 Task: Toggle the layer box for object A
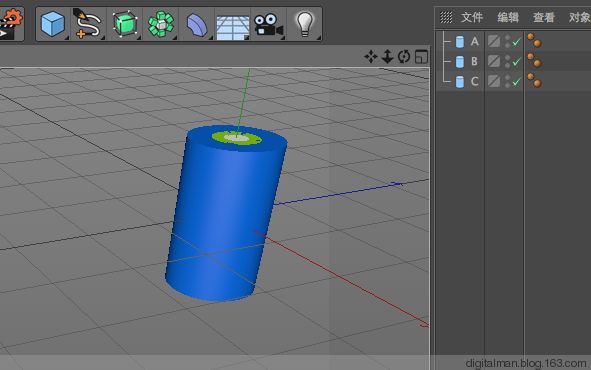coord(494,41)
